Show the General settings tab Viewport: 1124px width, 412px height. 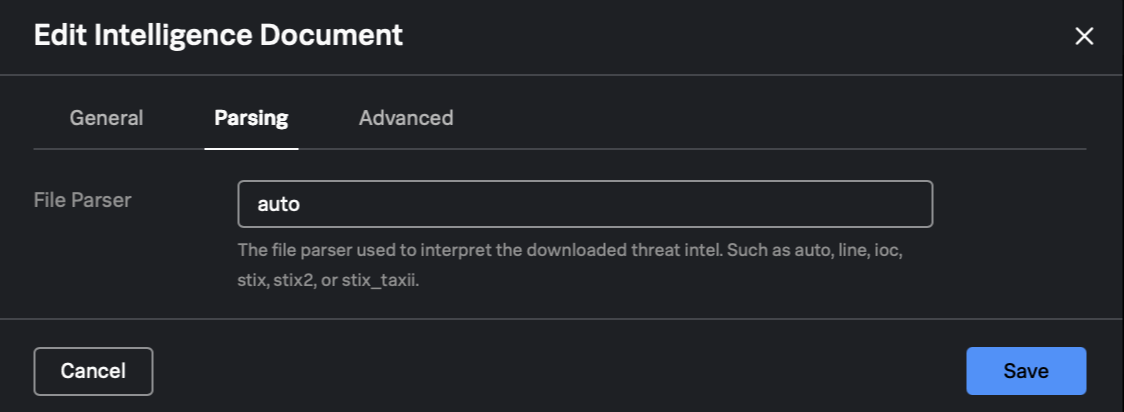click(106, 118)
